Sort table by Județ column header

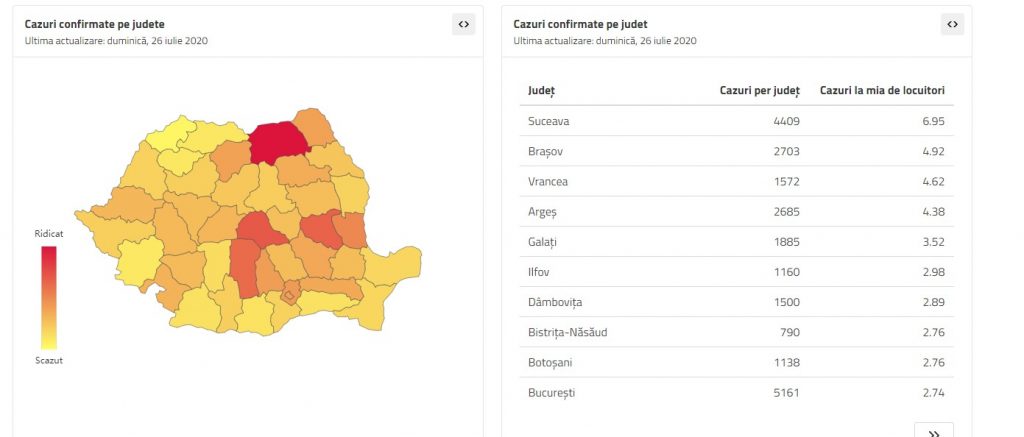[x=541, y=90]
